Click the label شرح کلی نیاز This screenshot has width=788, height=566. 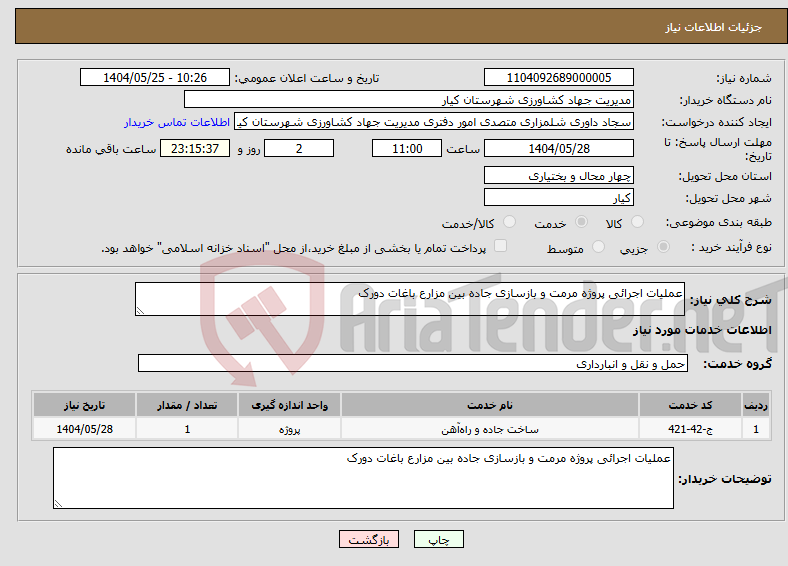tap(731, 300)
